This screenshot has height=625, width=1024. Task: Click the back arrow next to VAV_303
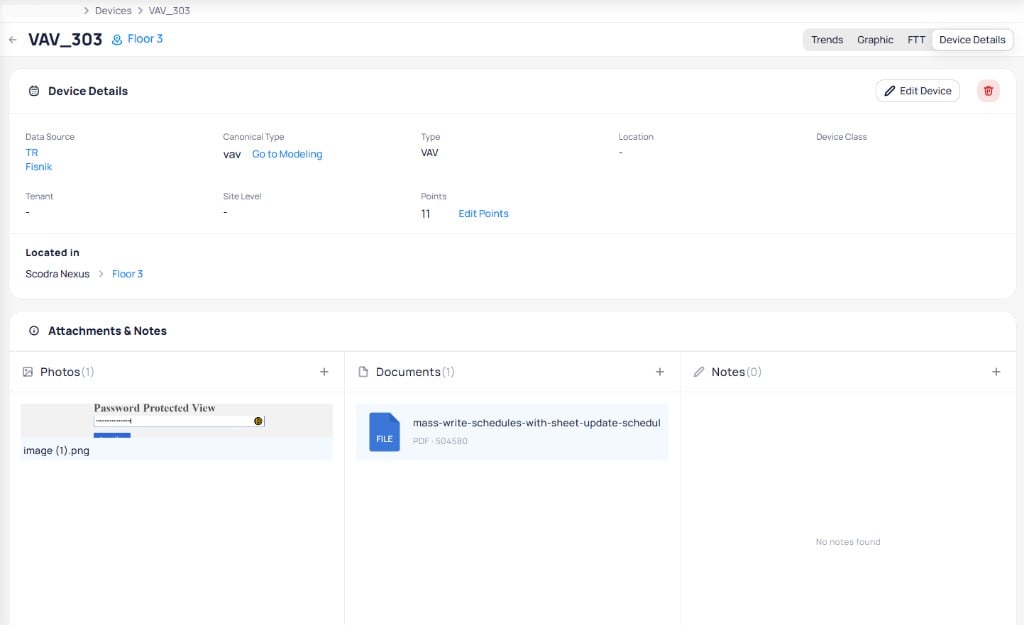click(x=12, y=40)
